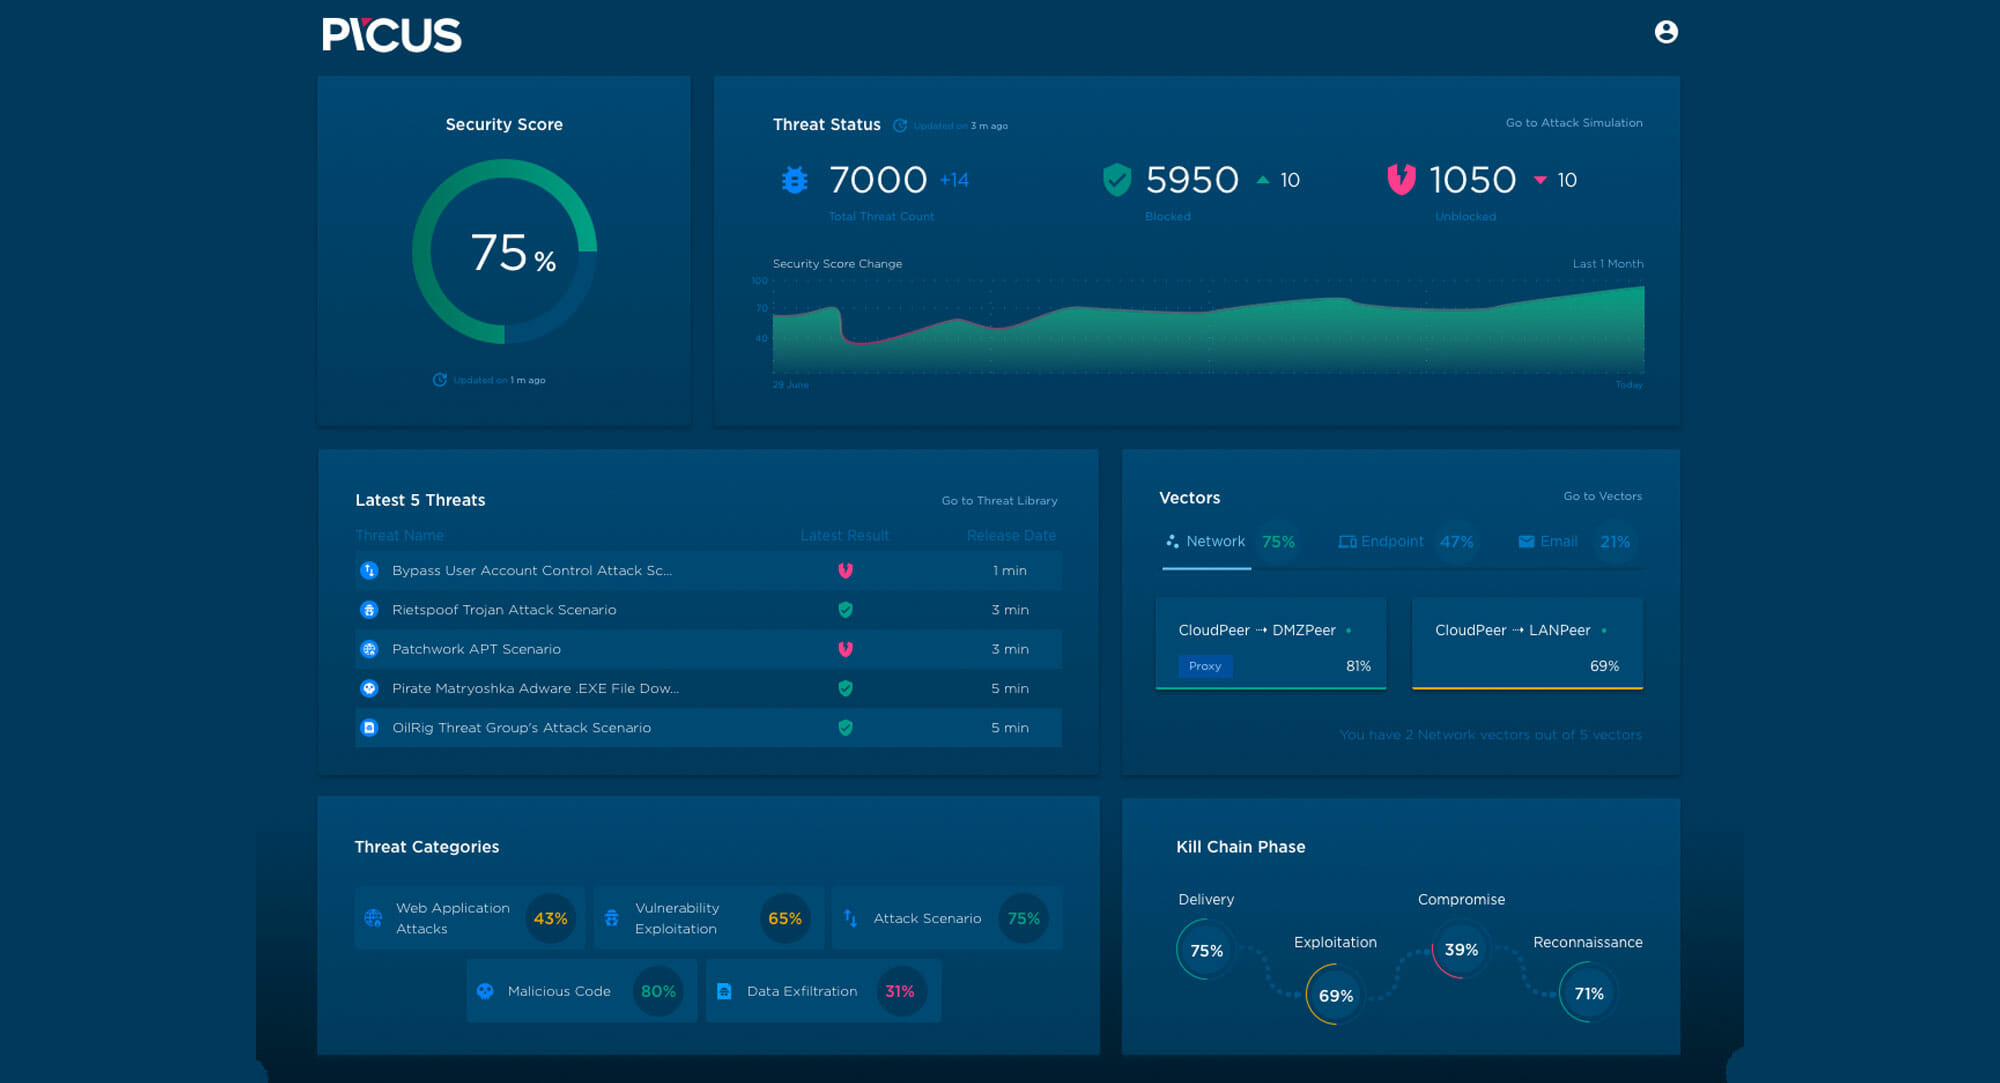Click the globe icon for Web Application Attacks
Viewport: 2000px width, 1083px height.
click(373, 917)
